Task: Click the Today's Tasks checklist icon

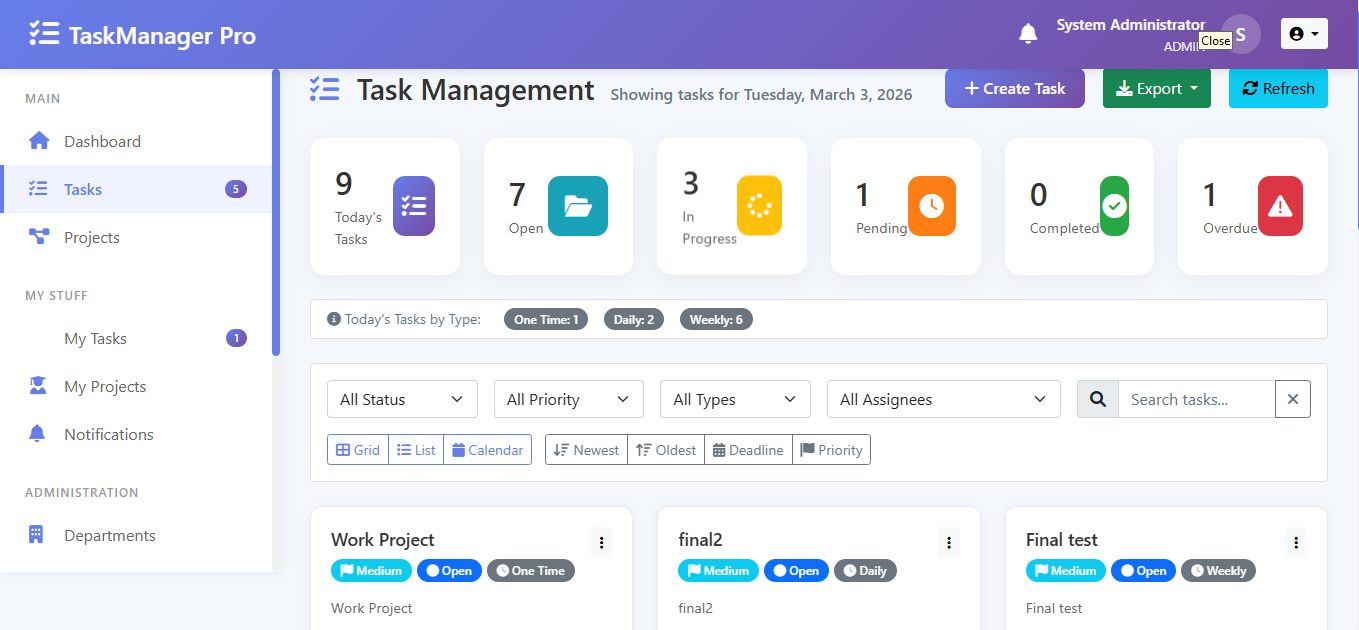Action: 413,206
